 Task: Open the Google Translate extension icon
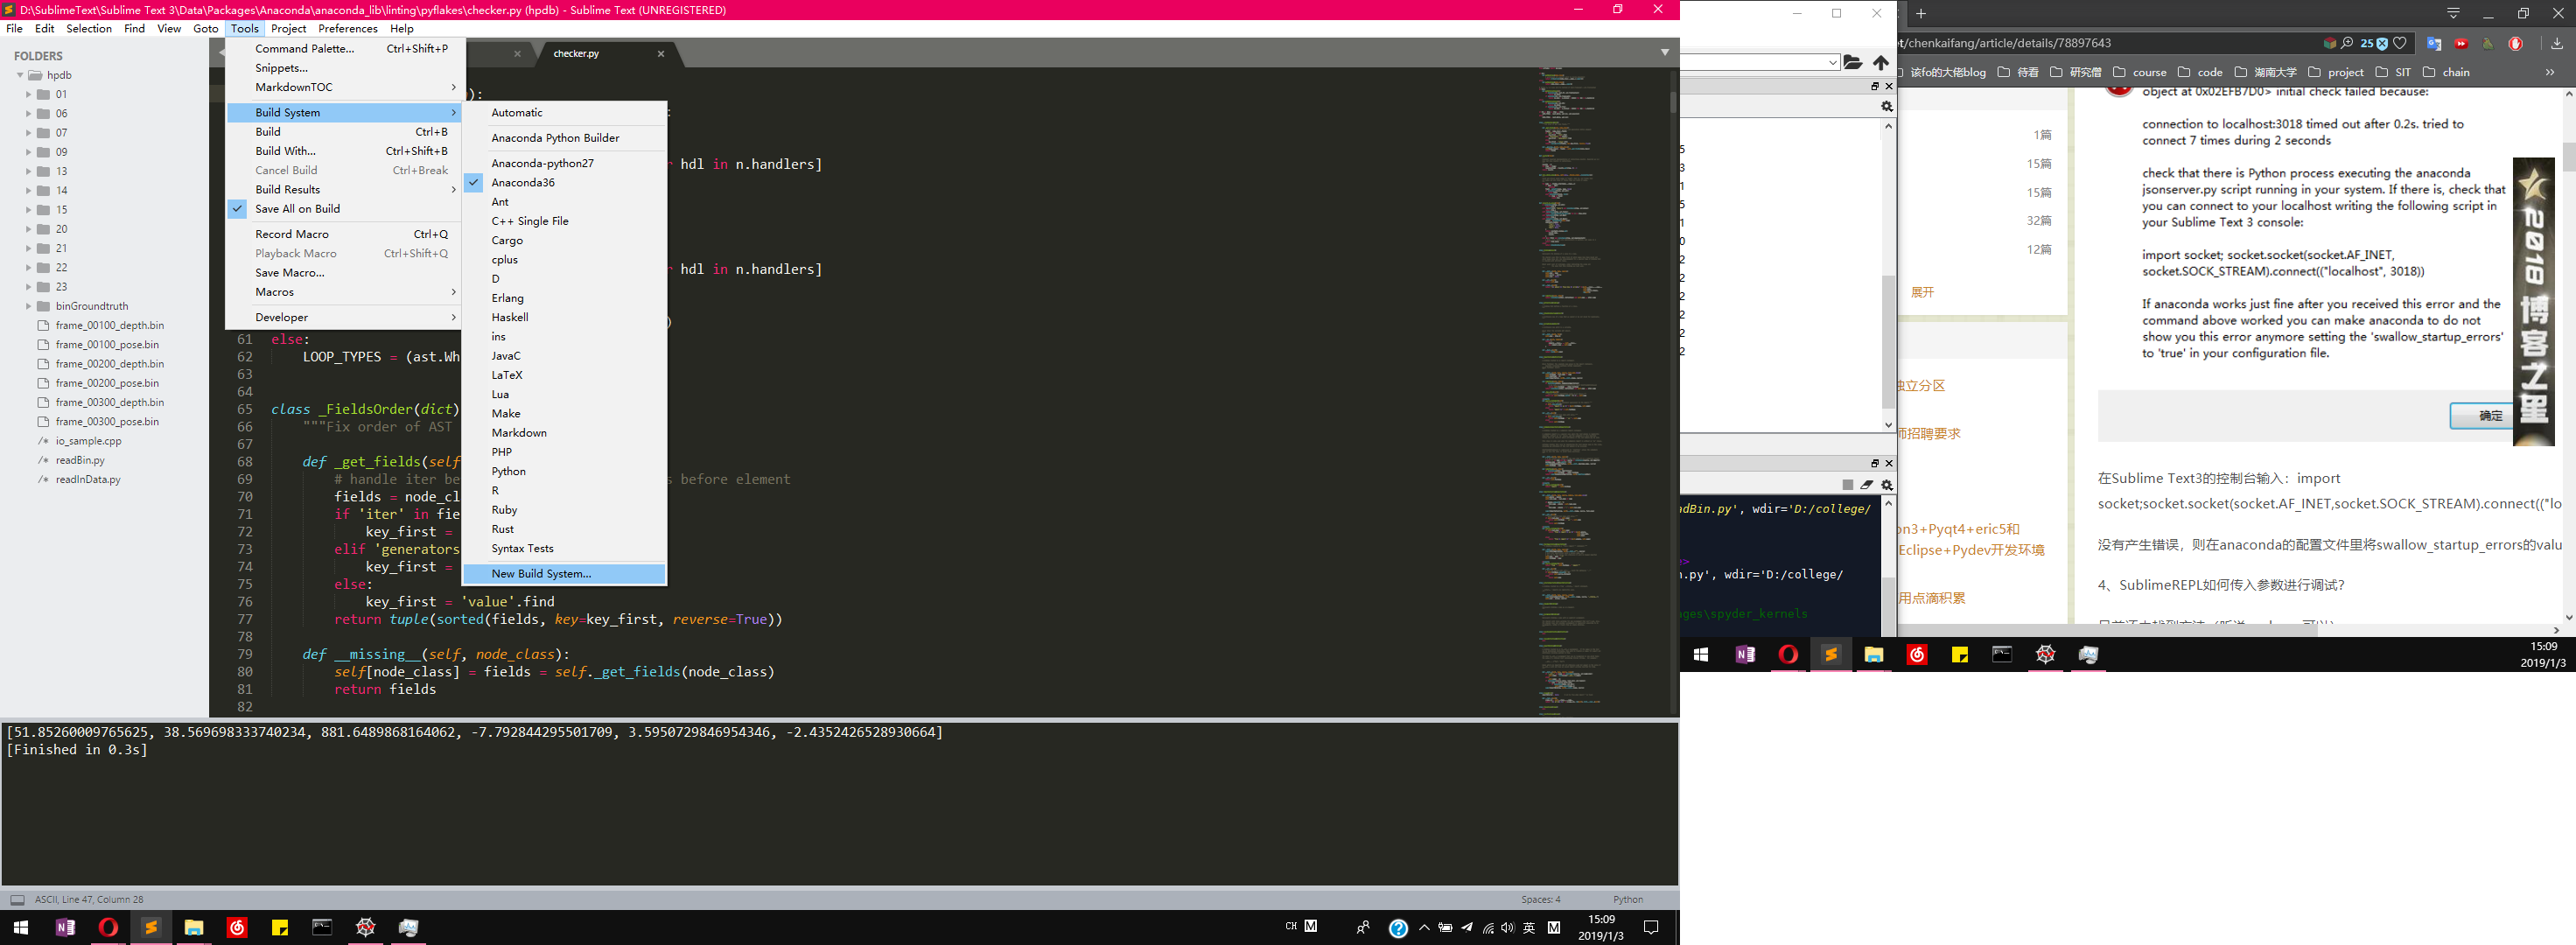[x=2434, y=43]
